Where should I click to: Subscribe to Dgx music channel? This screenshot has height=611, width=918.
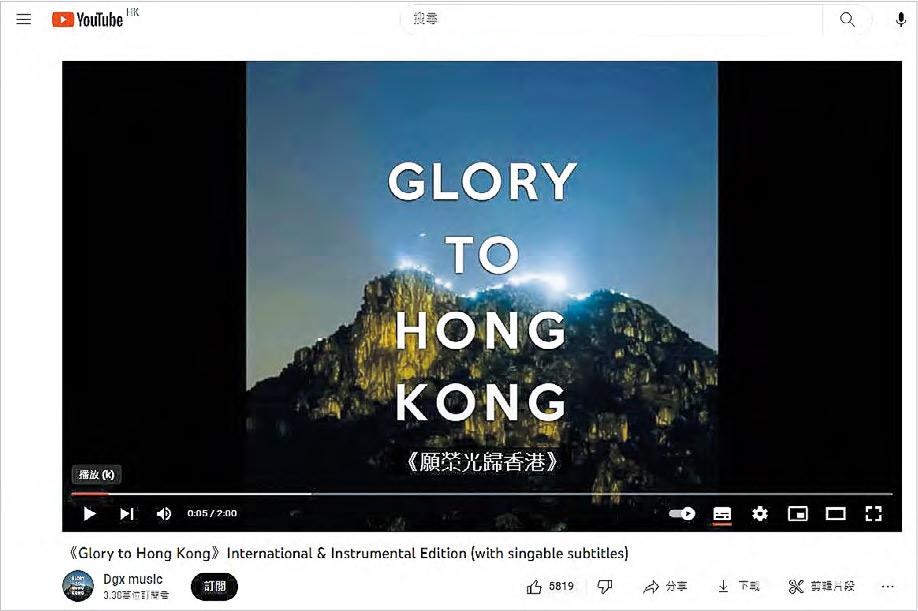pyautogui.click(x=214, y=586)
